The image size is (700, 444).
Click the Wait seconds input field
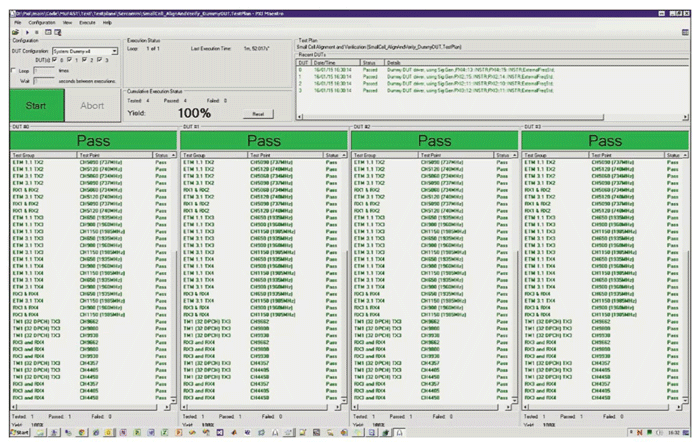tap(44, 81)
